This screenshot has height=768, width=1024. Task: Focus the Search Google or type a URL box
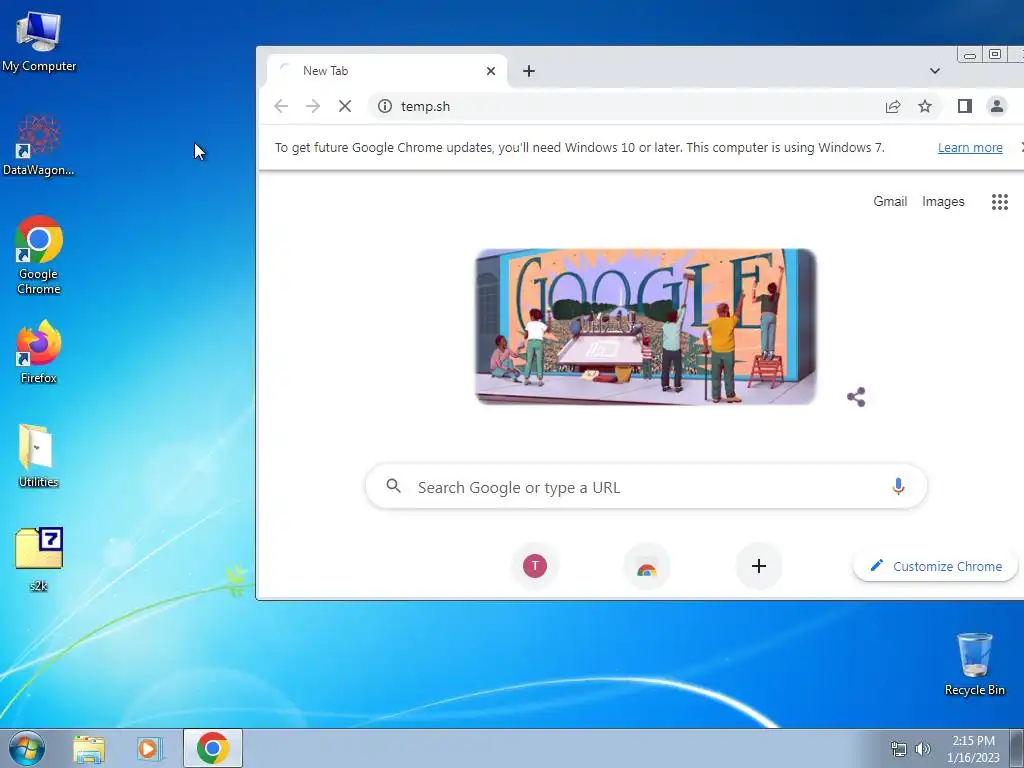(647, 487)
